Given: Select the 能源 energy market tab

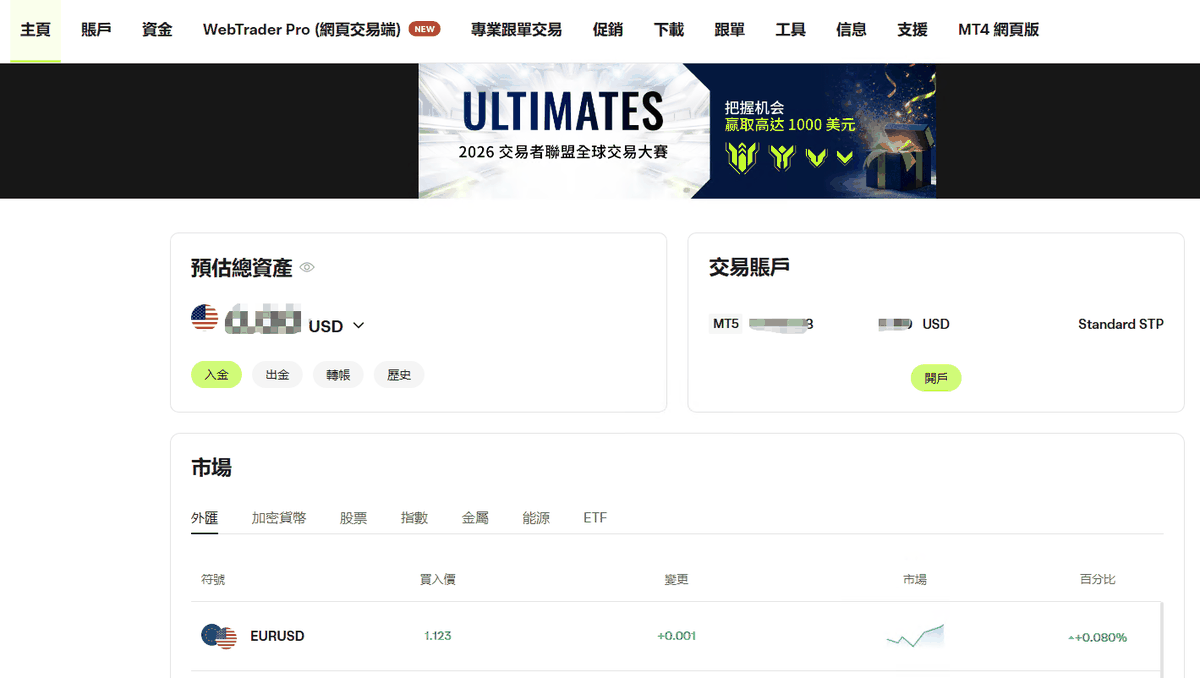Looking at the screenshot, I should (536, 518).
